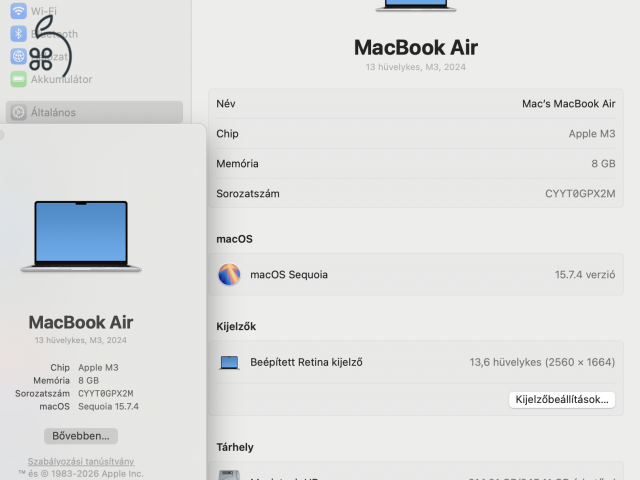Click the Beépített Retina kijelző display icon
The height and width of the screenshot is (480, 640).
pos(229,362)
